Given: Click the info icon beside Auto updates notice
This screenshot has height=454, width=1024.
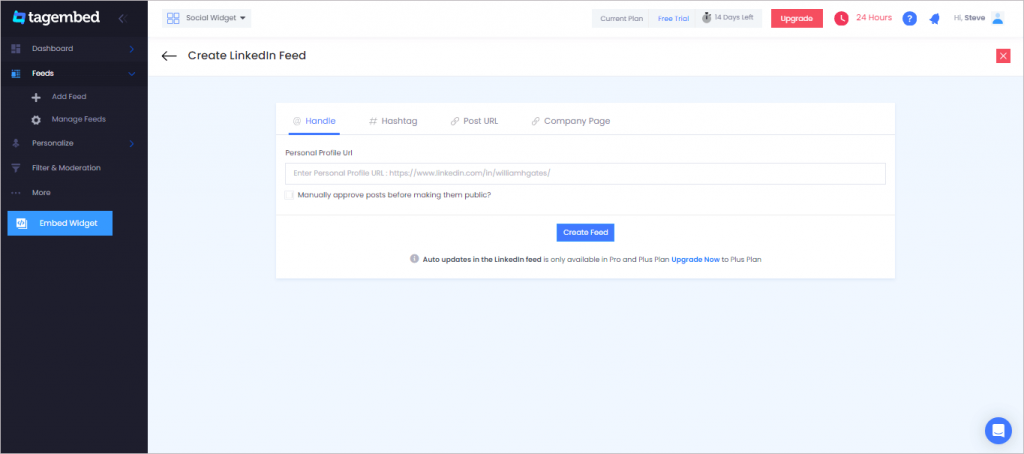Looking at the screenshot, I should (414, 259).
